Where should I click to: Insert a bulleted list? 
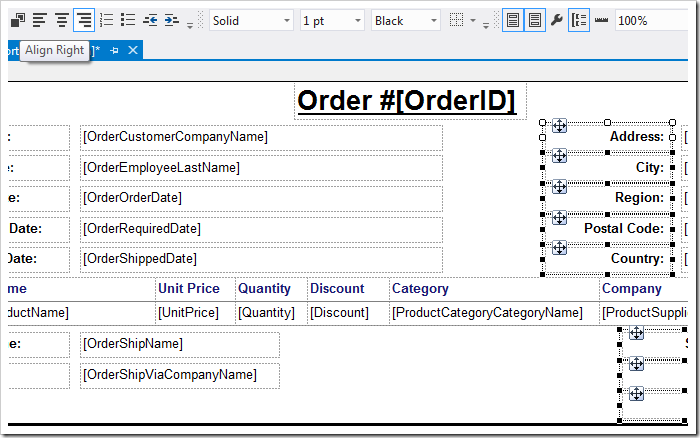pyautogui.click(x=128, y=21)
